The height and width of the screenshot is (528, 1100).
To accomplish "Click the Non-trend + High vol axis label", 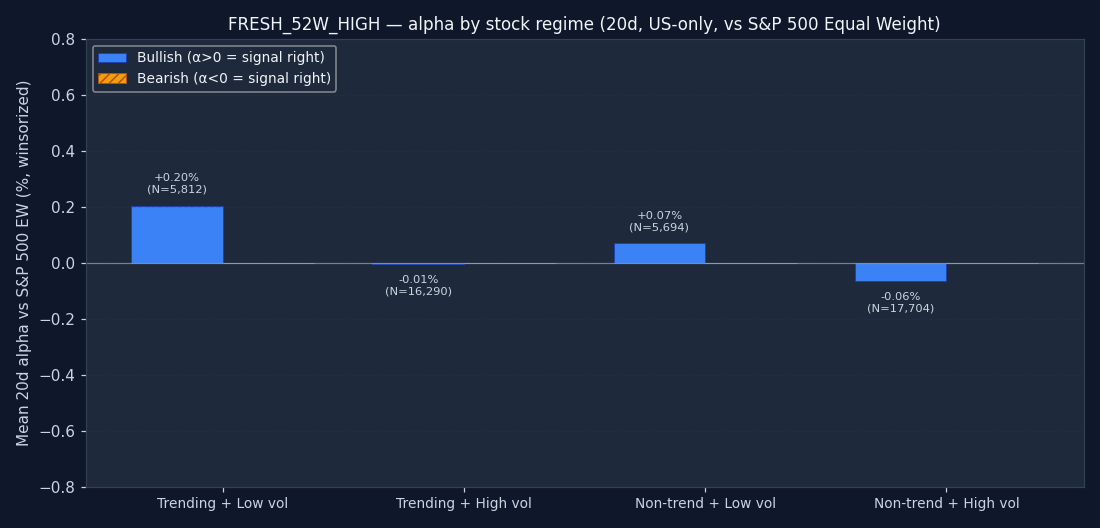I will point(946,504).
